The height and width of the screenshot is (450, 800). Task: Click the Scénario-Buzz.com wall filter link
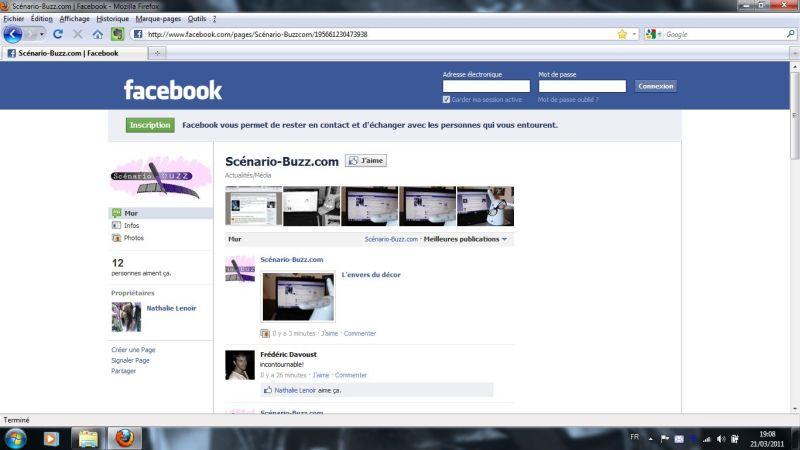(391, 239)
